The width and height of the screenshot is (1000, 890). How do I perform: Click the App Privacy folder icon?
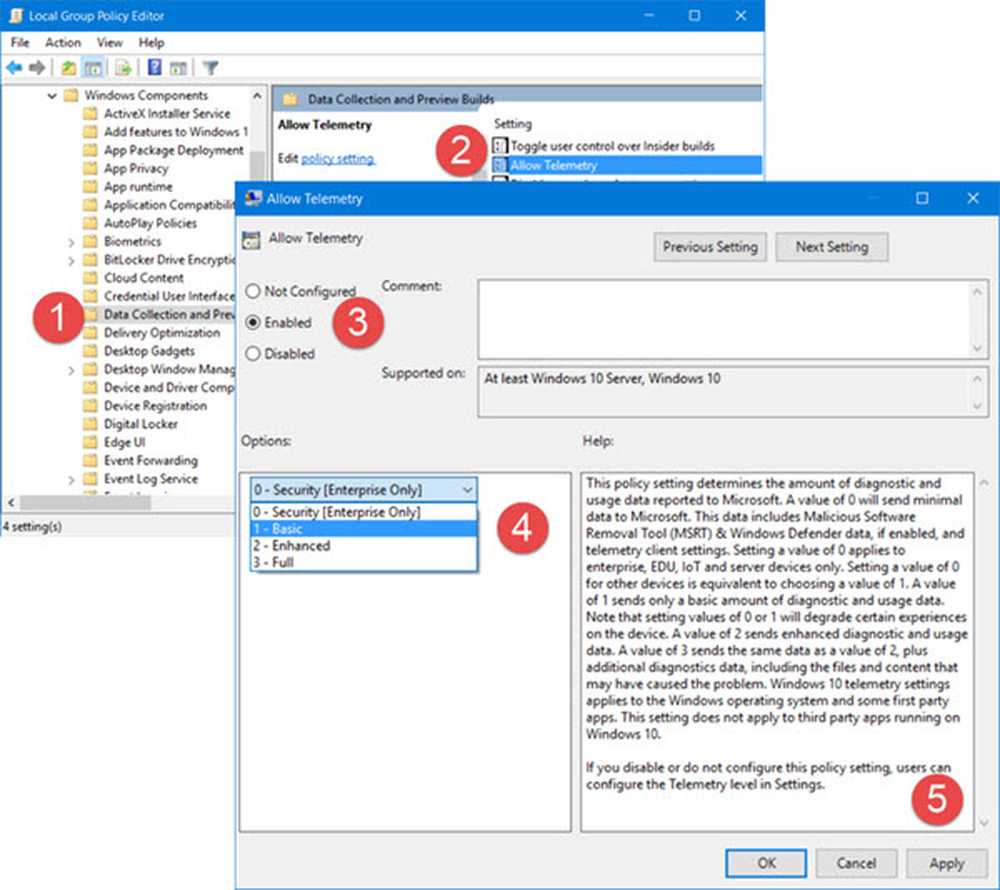pos(91,169)
